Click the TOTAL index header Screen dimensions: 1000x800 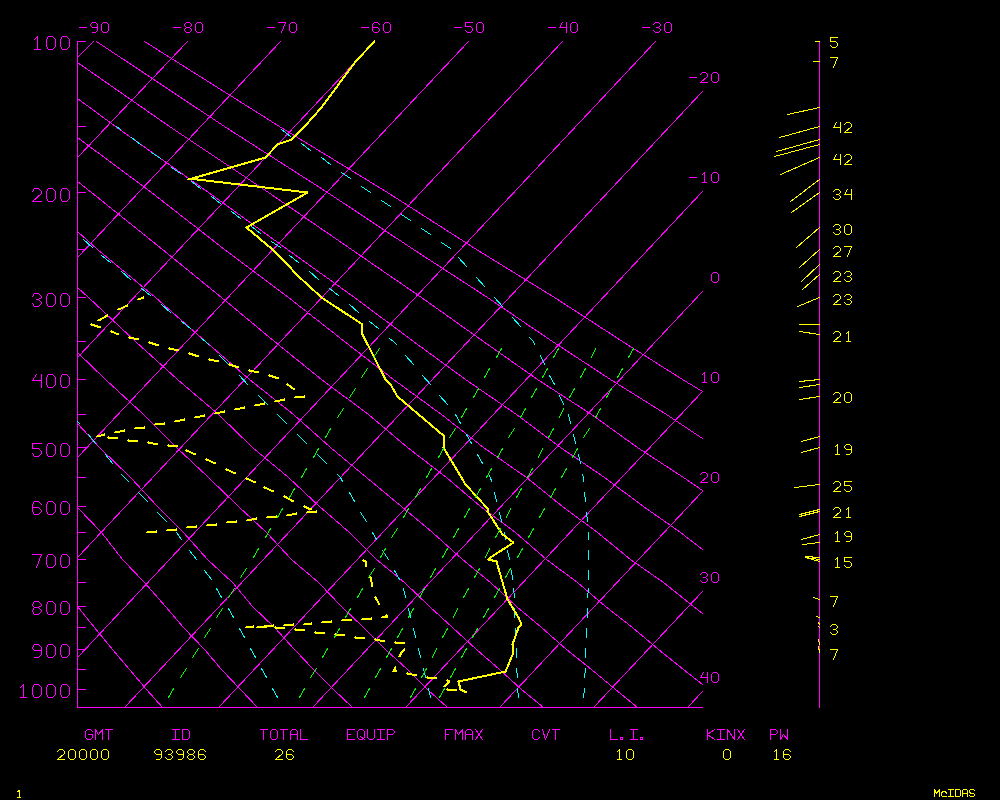[284, 735]
